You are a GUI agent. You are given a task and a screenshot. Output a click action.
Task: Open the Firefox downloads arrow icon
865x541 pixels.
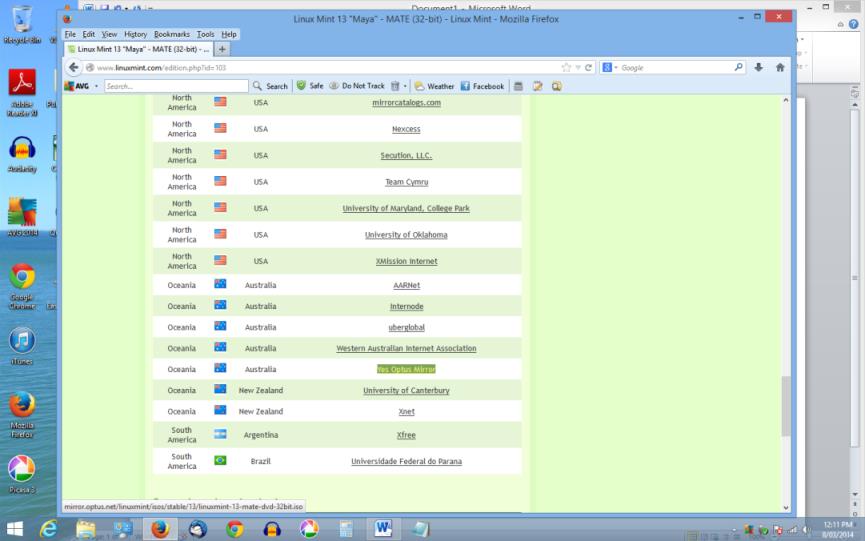(x=759, y=67)
